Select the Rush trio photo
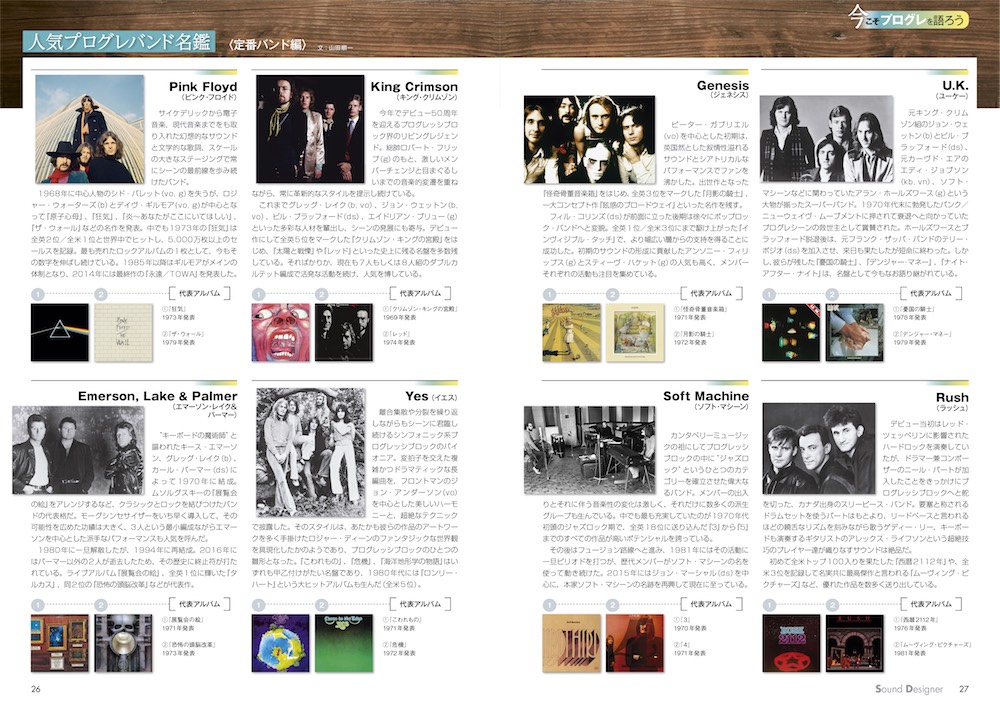The width and height of the screenshot is (1000, 707). [818, 448]
